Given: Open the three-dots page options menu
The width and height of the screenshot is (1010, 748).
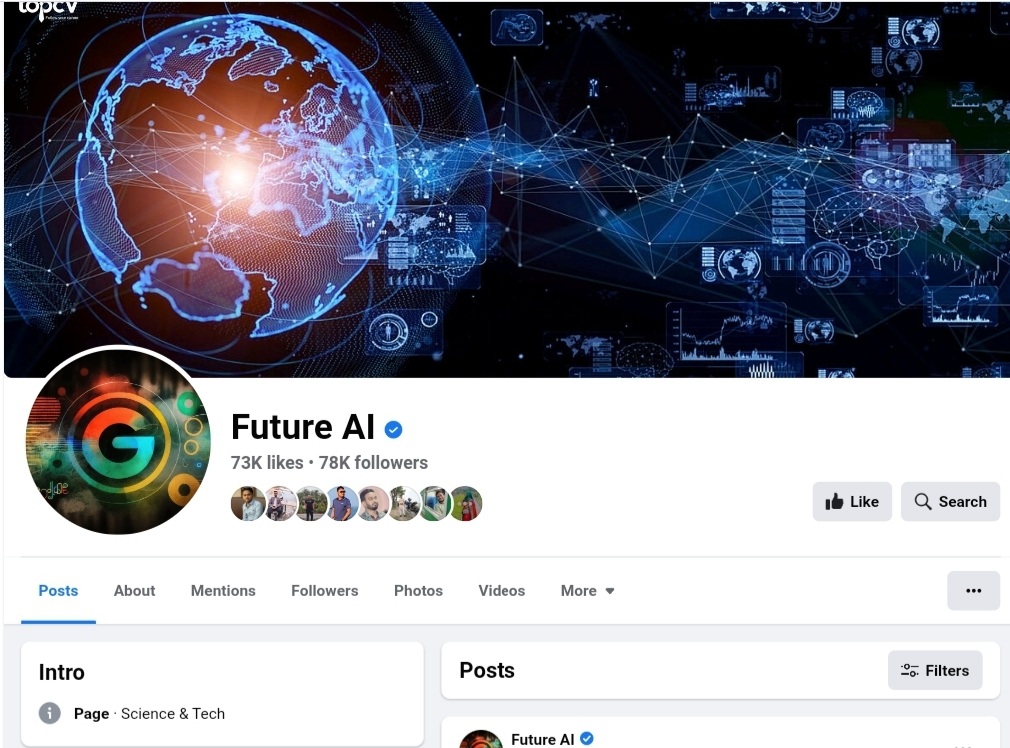Looking at the screenshot, I should pos(973,590).
